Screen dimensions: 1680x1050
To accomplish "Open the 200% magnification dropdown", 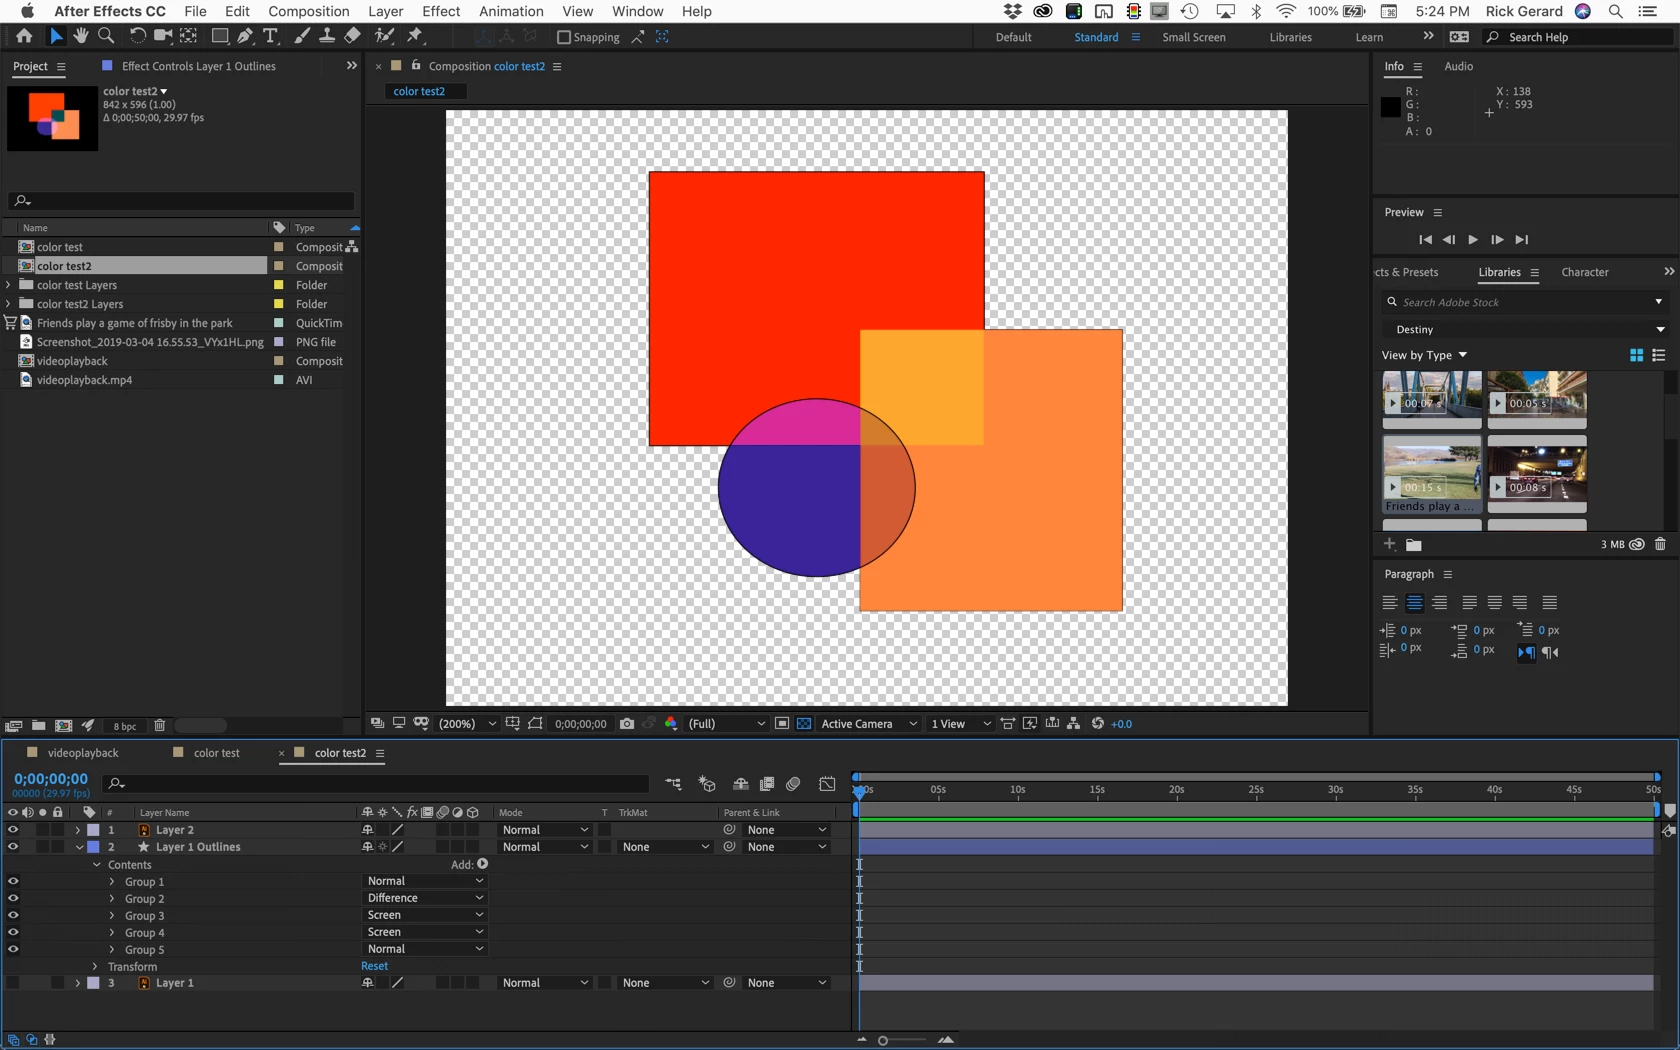I will coord(467,724).
